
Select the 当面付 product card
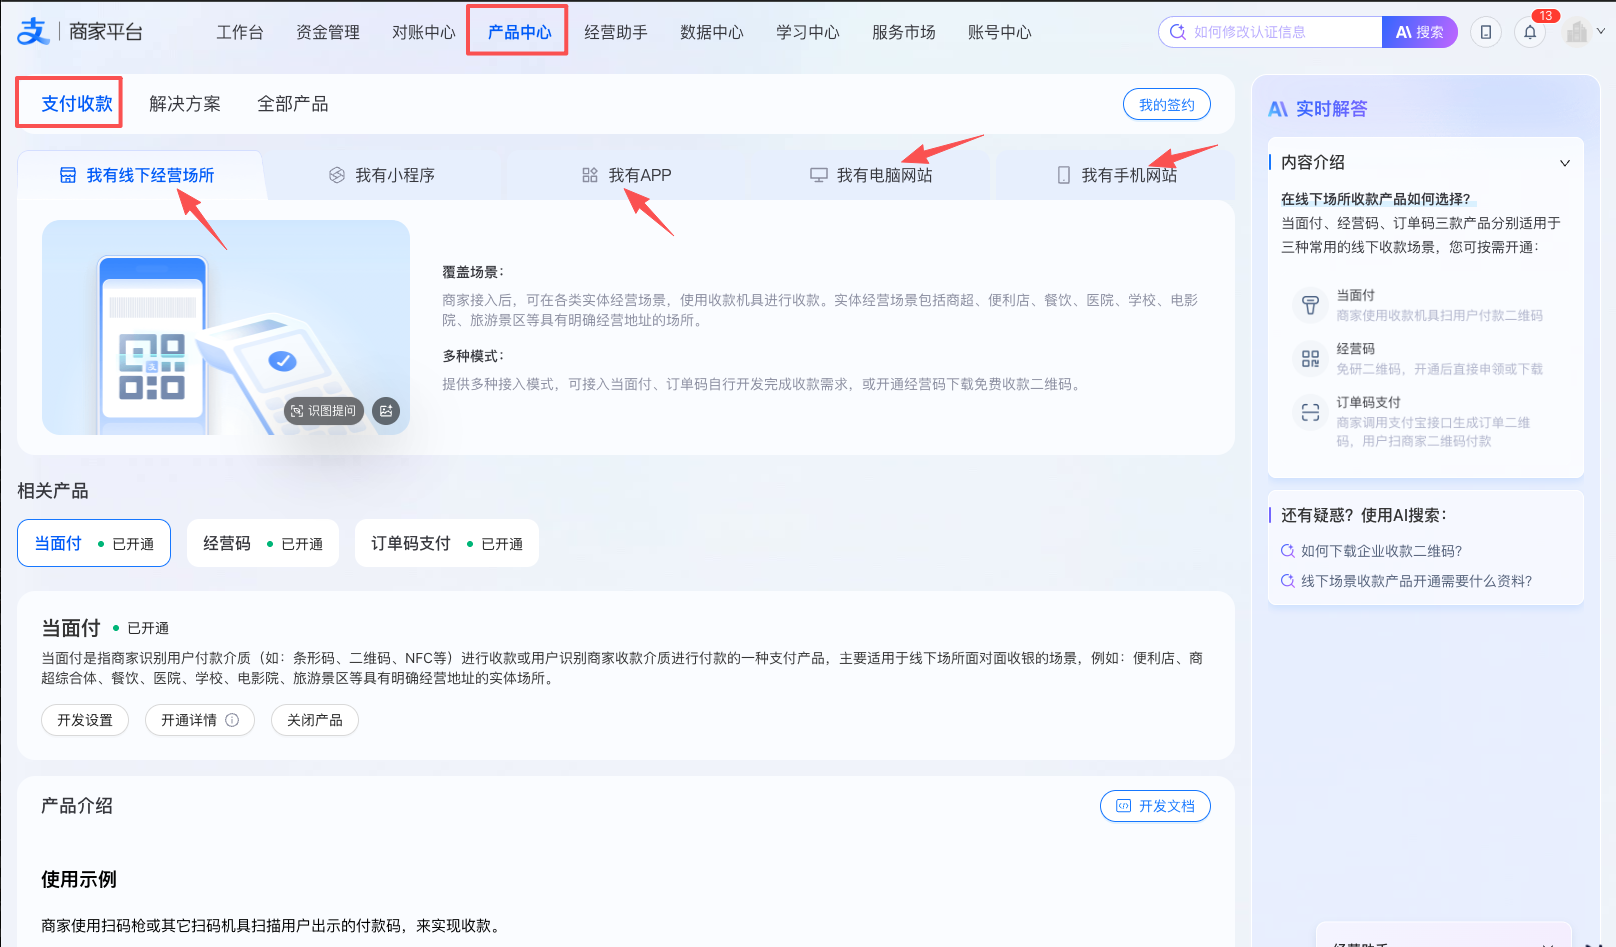click(94, 543)
